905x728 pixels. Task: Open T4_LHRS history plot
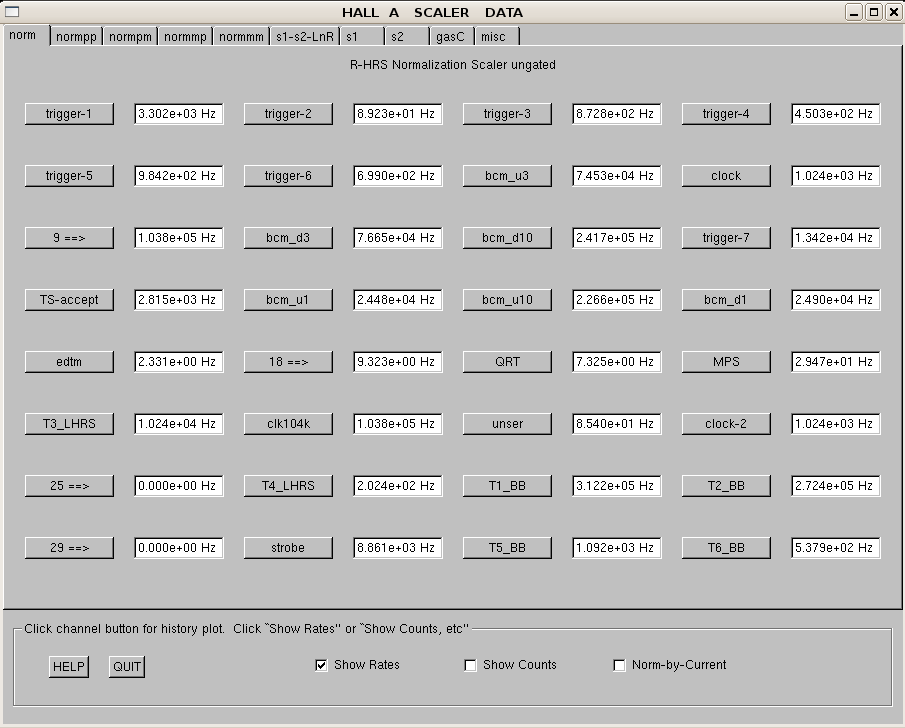point(288,486)
